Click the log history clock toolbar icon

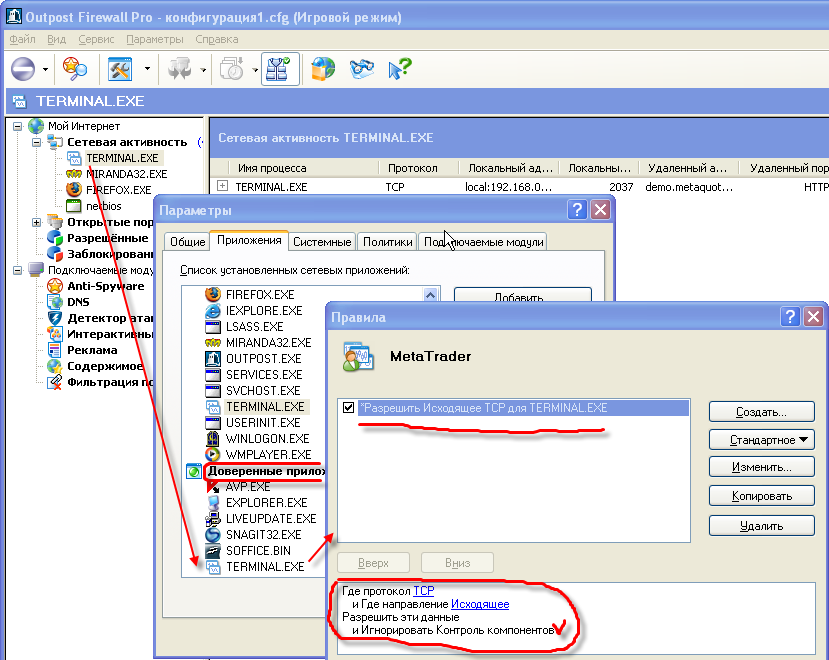(231, 69)
